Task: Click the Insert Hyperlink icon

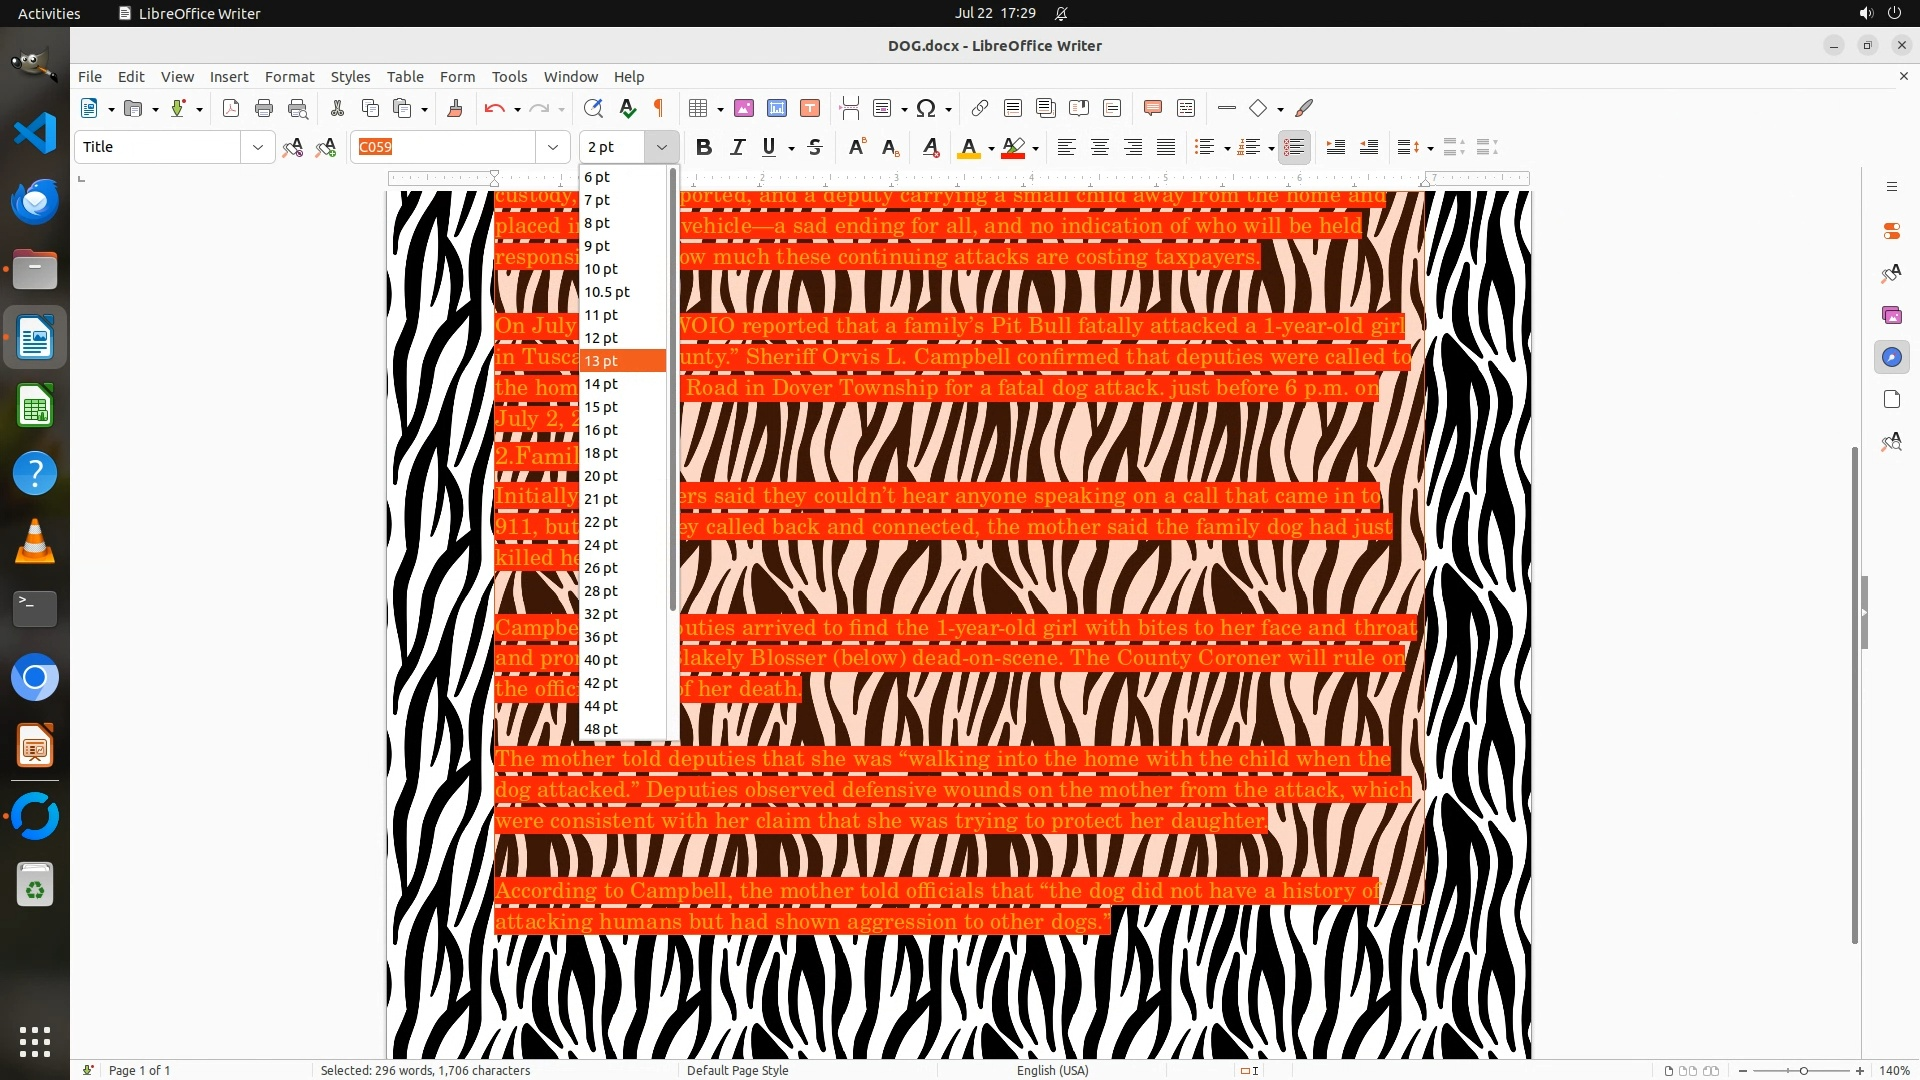Action: click(x=980, y=108)
